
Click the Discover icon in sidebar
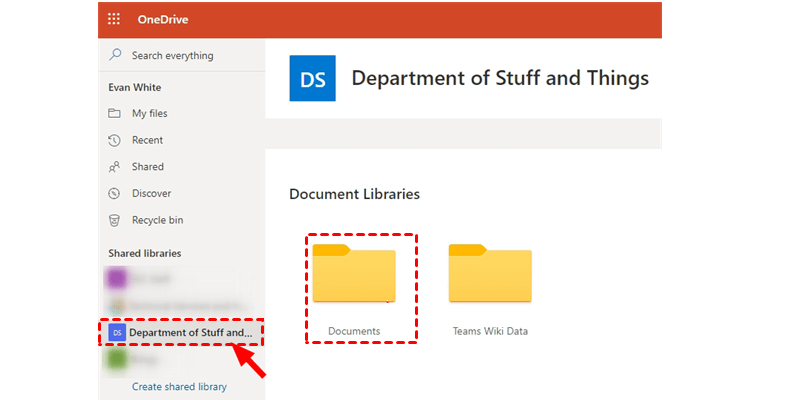pyautogui.click(x=114, y=193)
